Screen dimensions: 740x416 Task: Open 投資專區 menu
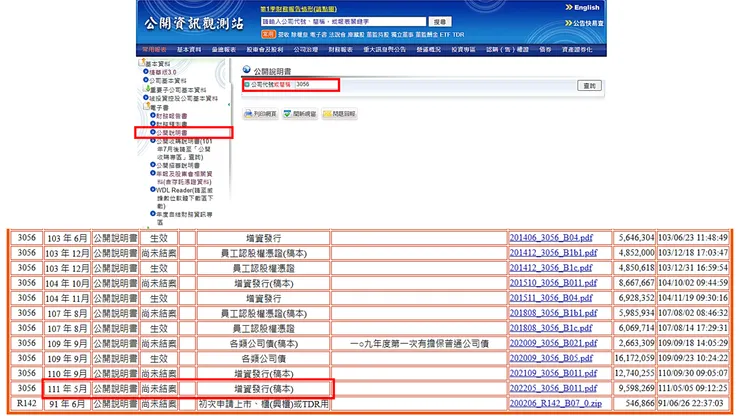pyautogui.click(x=463, y=49)
